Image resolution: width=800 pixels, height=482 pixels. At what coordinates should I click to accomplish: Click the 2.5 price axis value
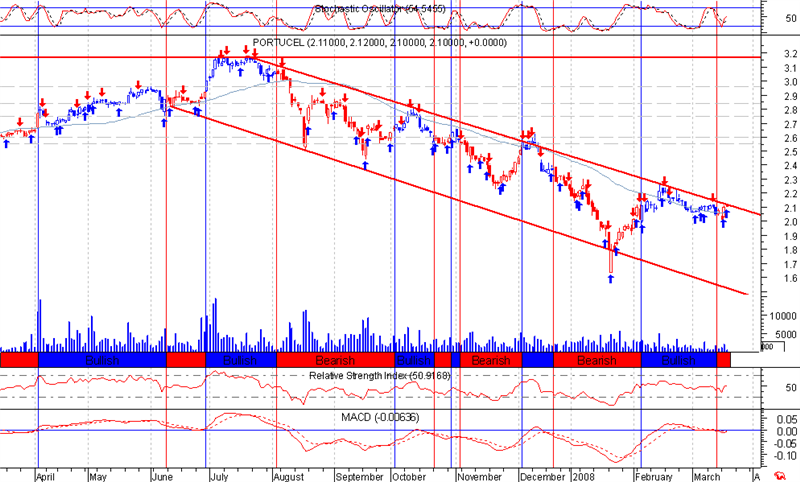[790, 152]
